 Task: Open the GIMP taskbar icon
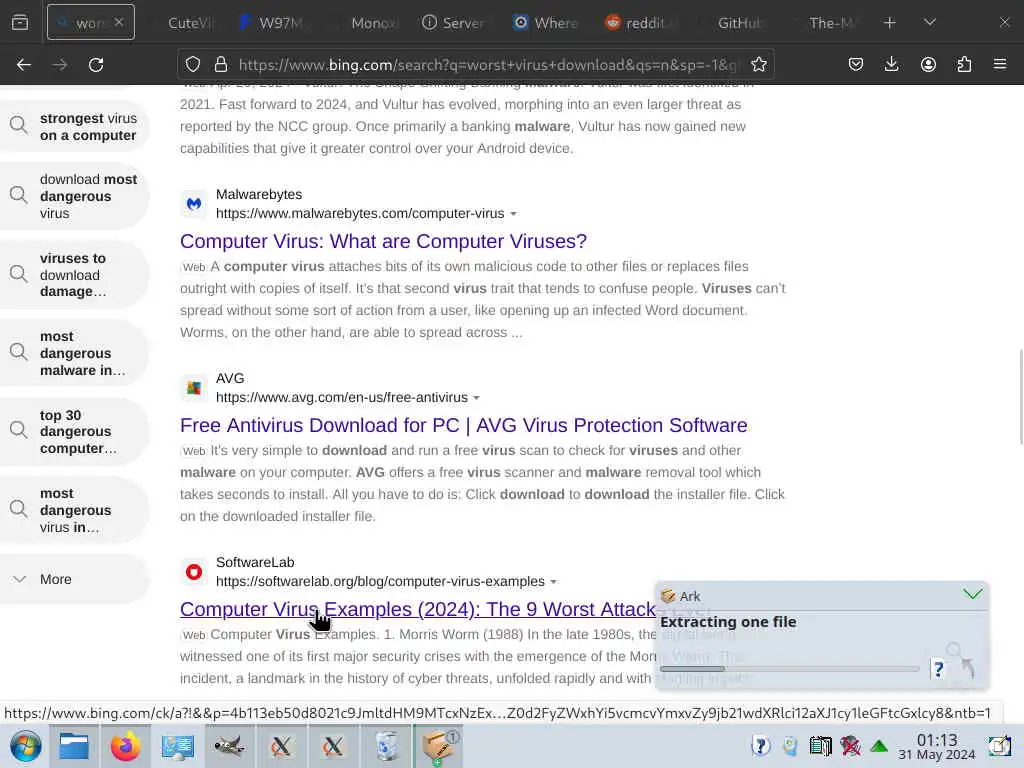[229, 746]
